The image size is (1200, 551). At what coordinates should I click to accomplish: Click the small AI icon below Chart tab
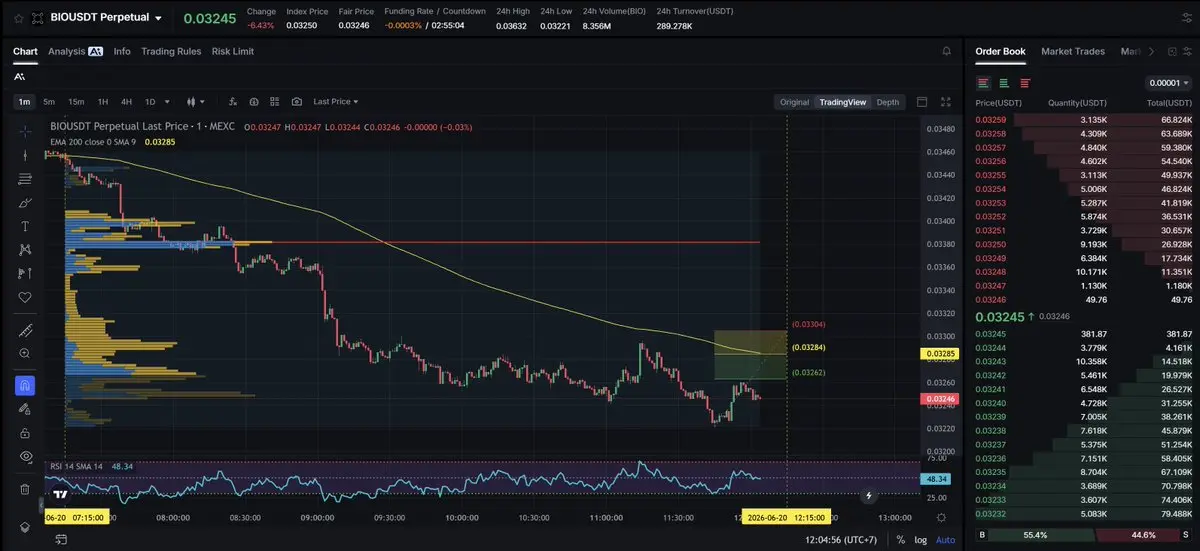[20, 77]
